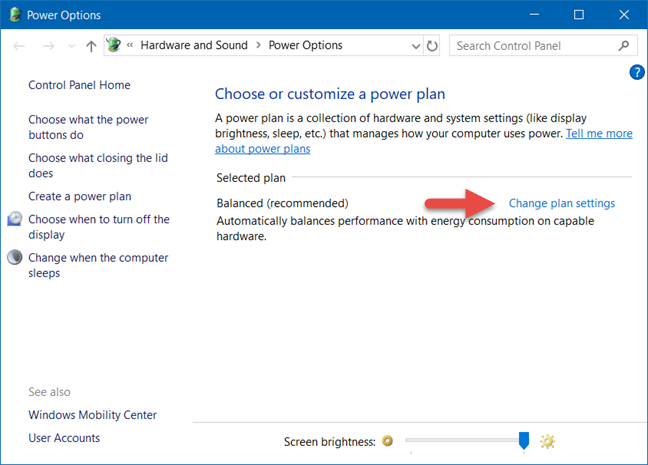Click the Forward navigation arrow
Viewport: 648px width, 465px height.
(x=48, y=46)
